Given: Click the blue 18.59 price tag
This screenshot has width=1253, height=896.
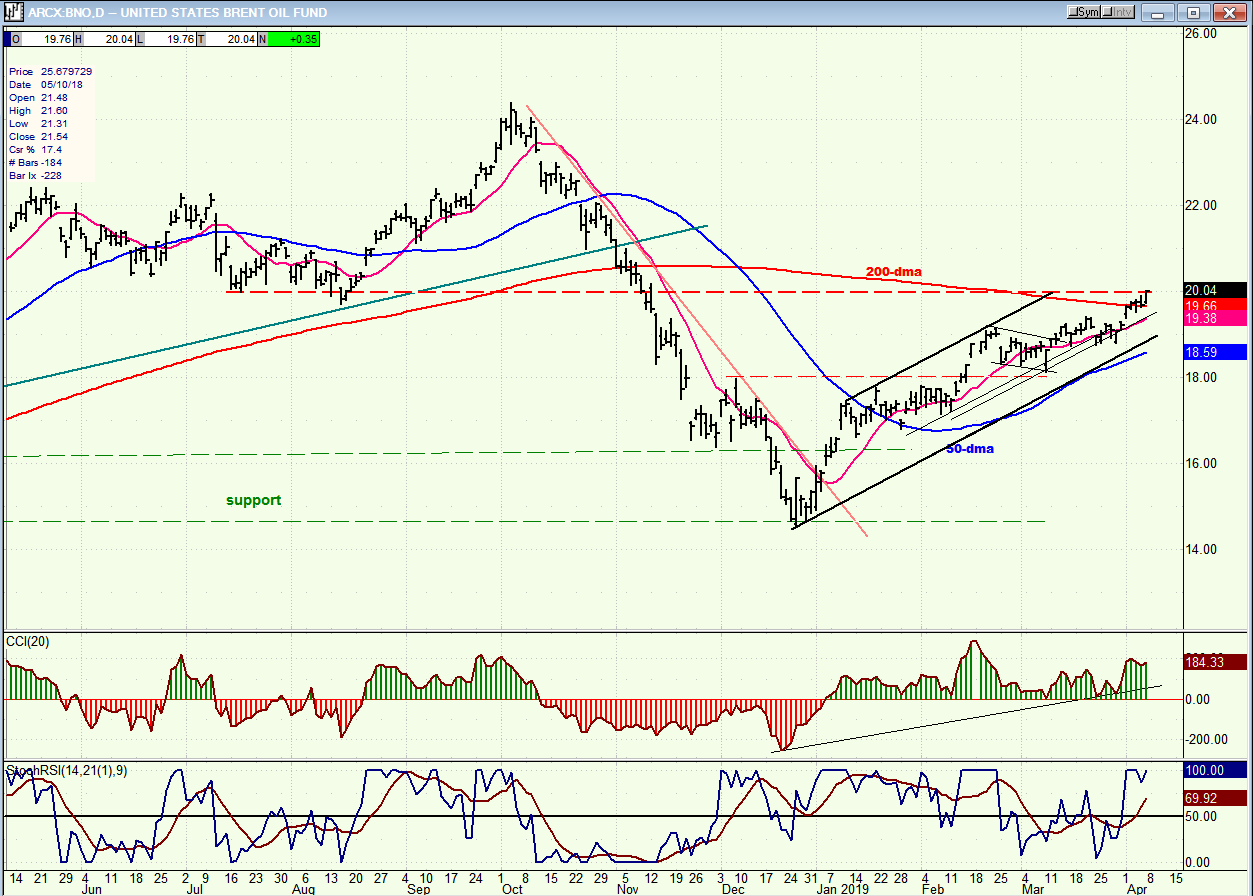Looking at the screenshot, I should pyautogui.click(x=1217, y=352).
